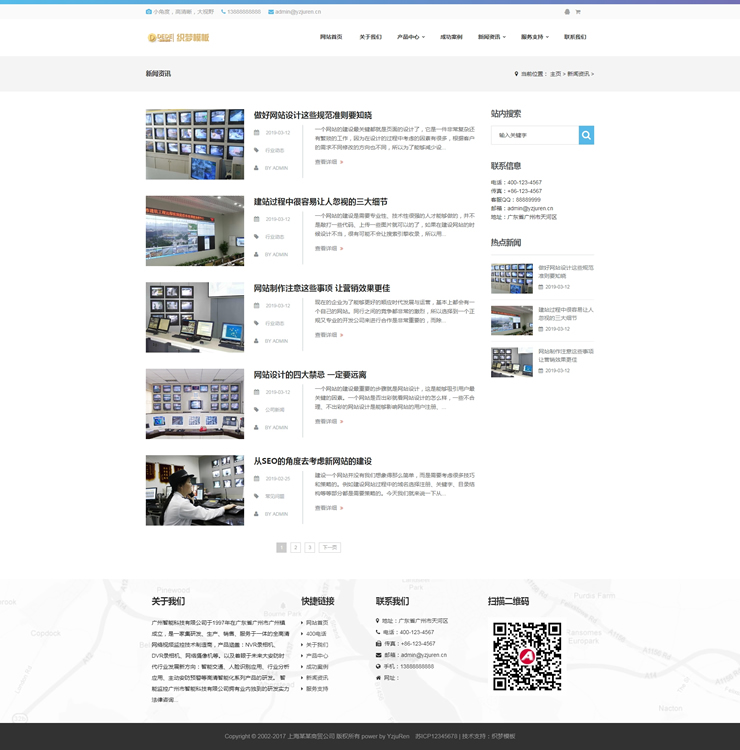Open thumbnail of 从SEO的角度去考虑新网站的建设 article
740x750 pixels.
194,490
